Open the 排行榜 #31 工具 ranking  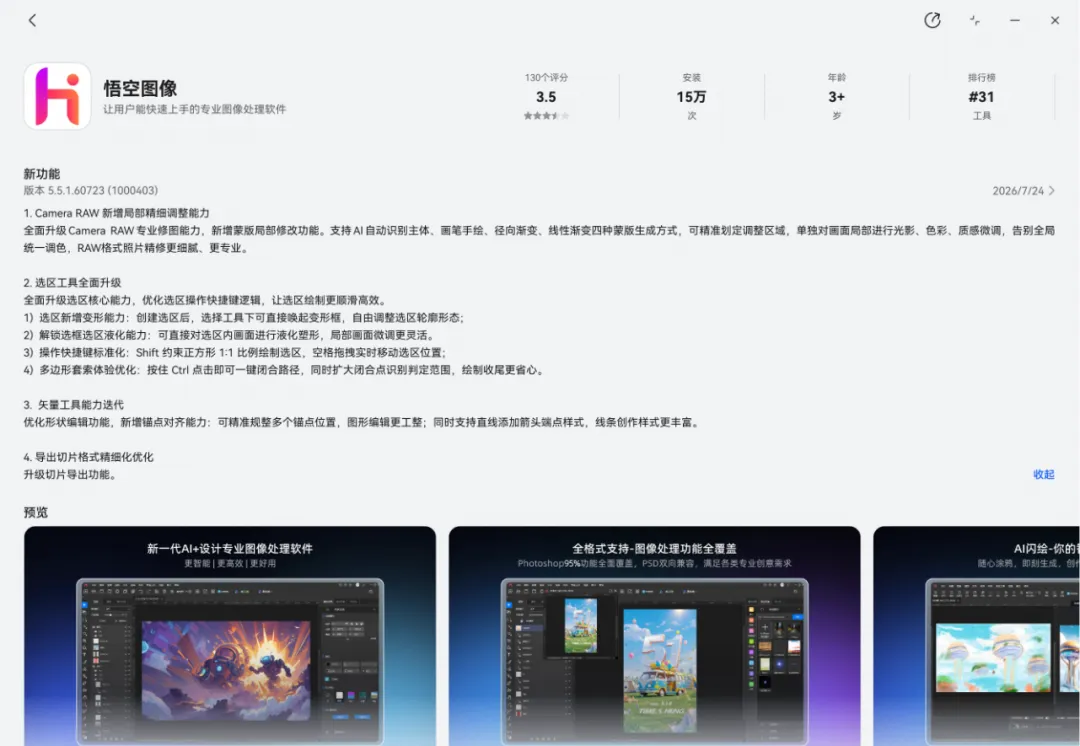982,96
